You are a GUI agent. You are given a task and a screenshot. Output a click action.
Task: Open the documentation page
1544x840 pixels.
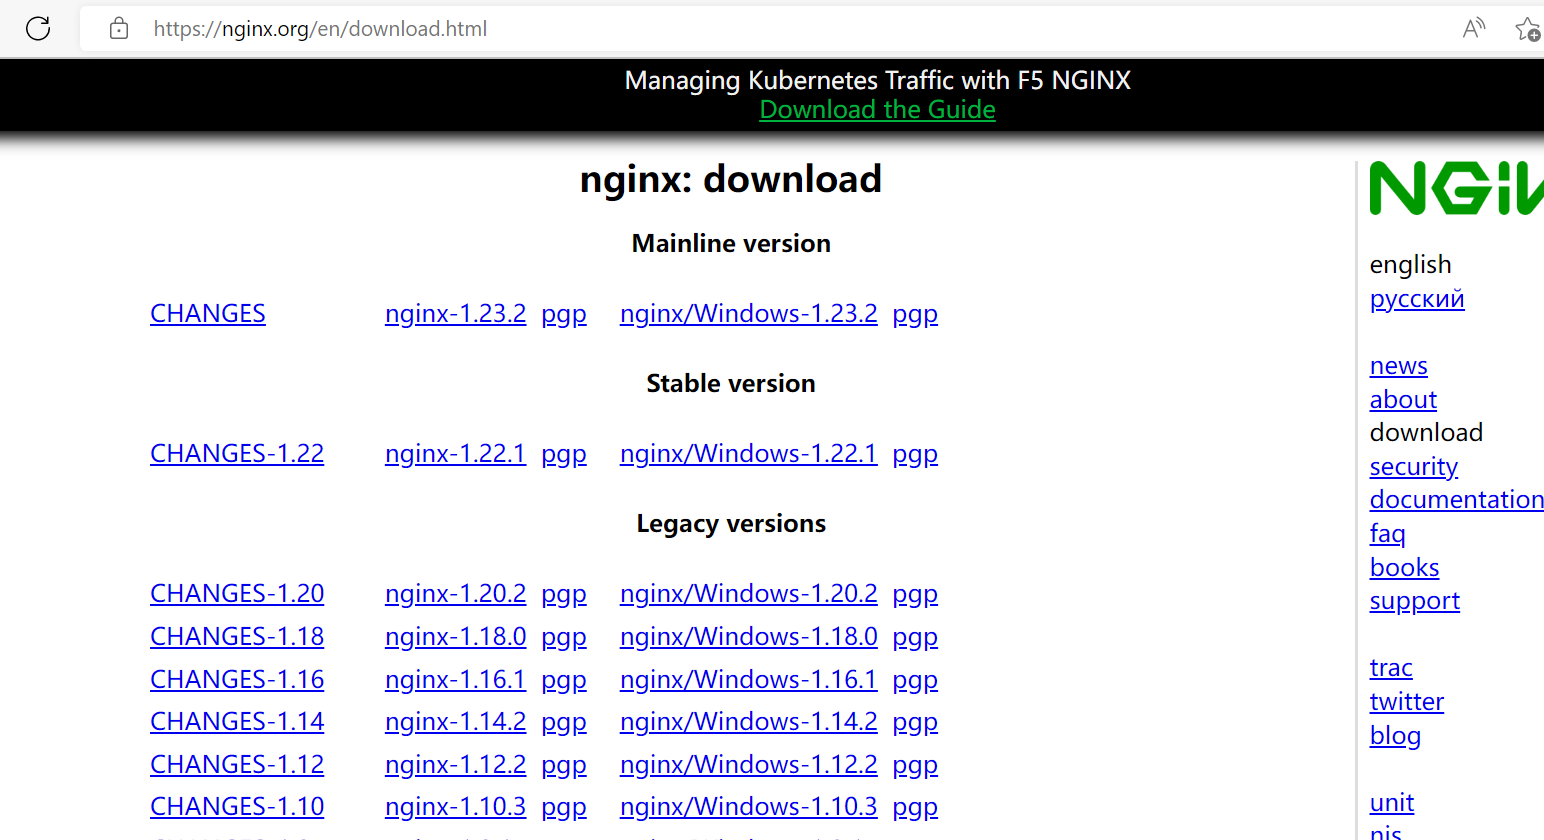pyautogui.click(x=1457, y=499)
